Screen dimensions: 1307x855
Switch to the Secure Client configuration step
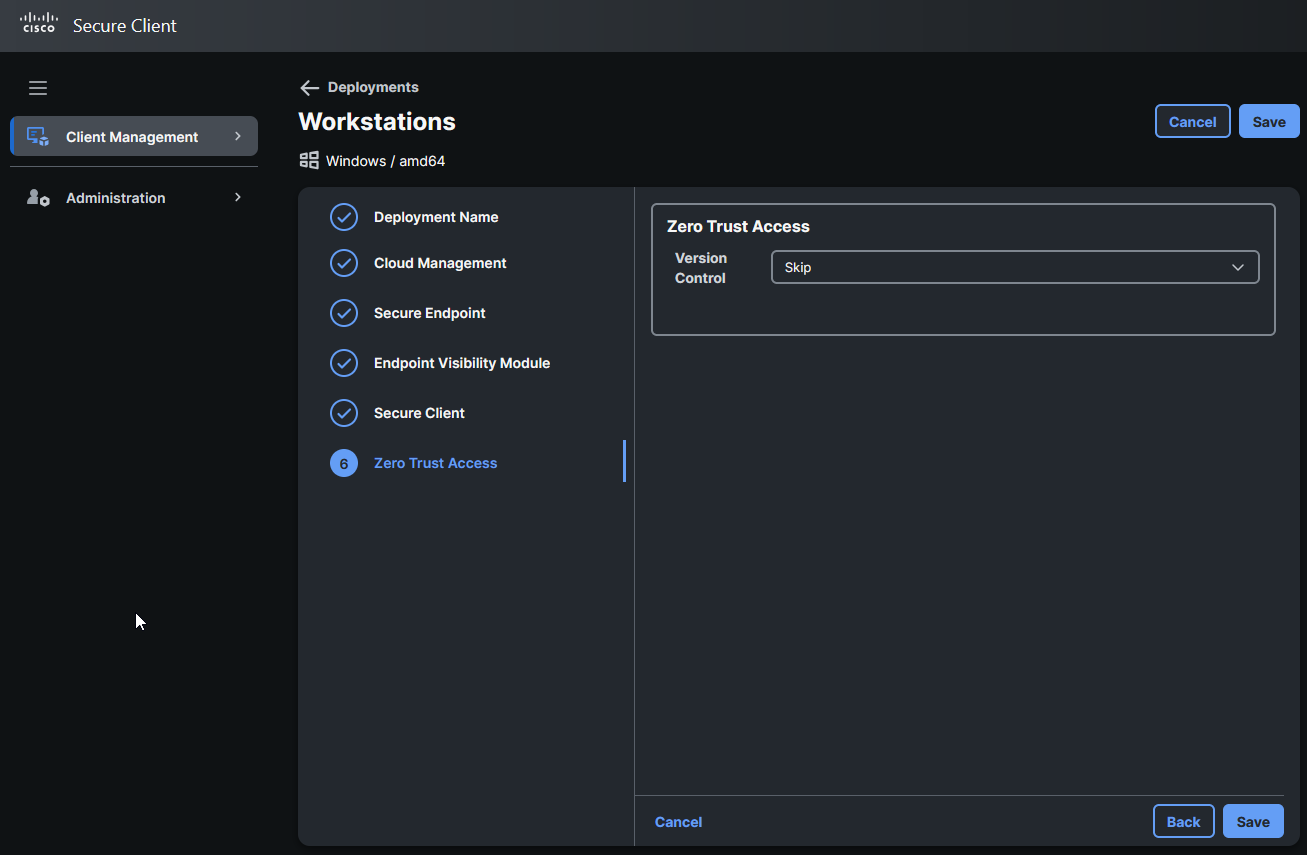click(419, 413)
